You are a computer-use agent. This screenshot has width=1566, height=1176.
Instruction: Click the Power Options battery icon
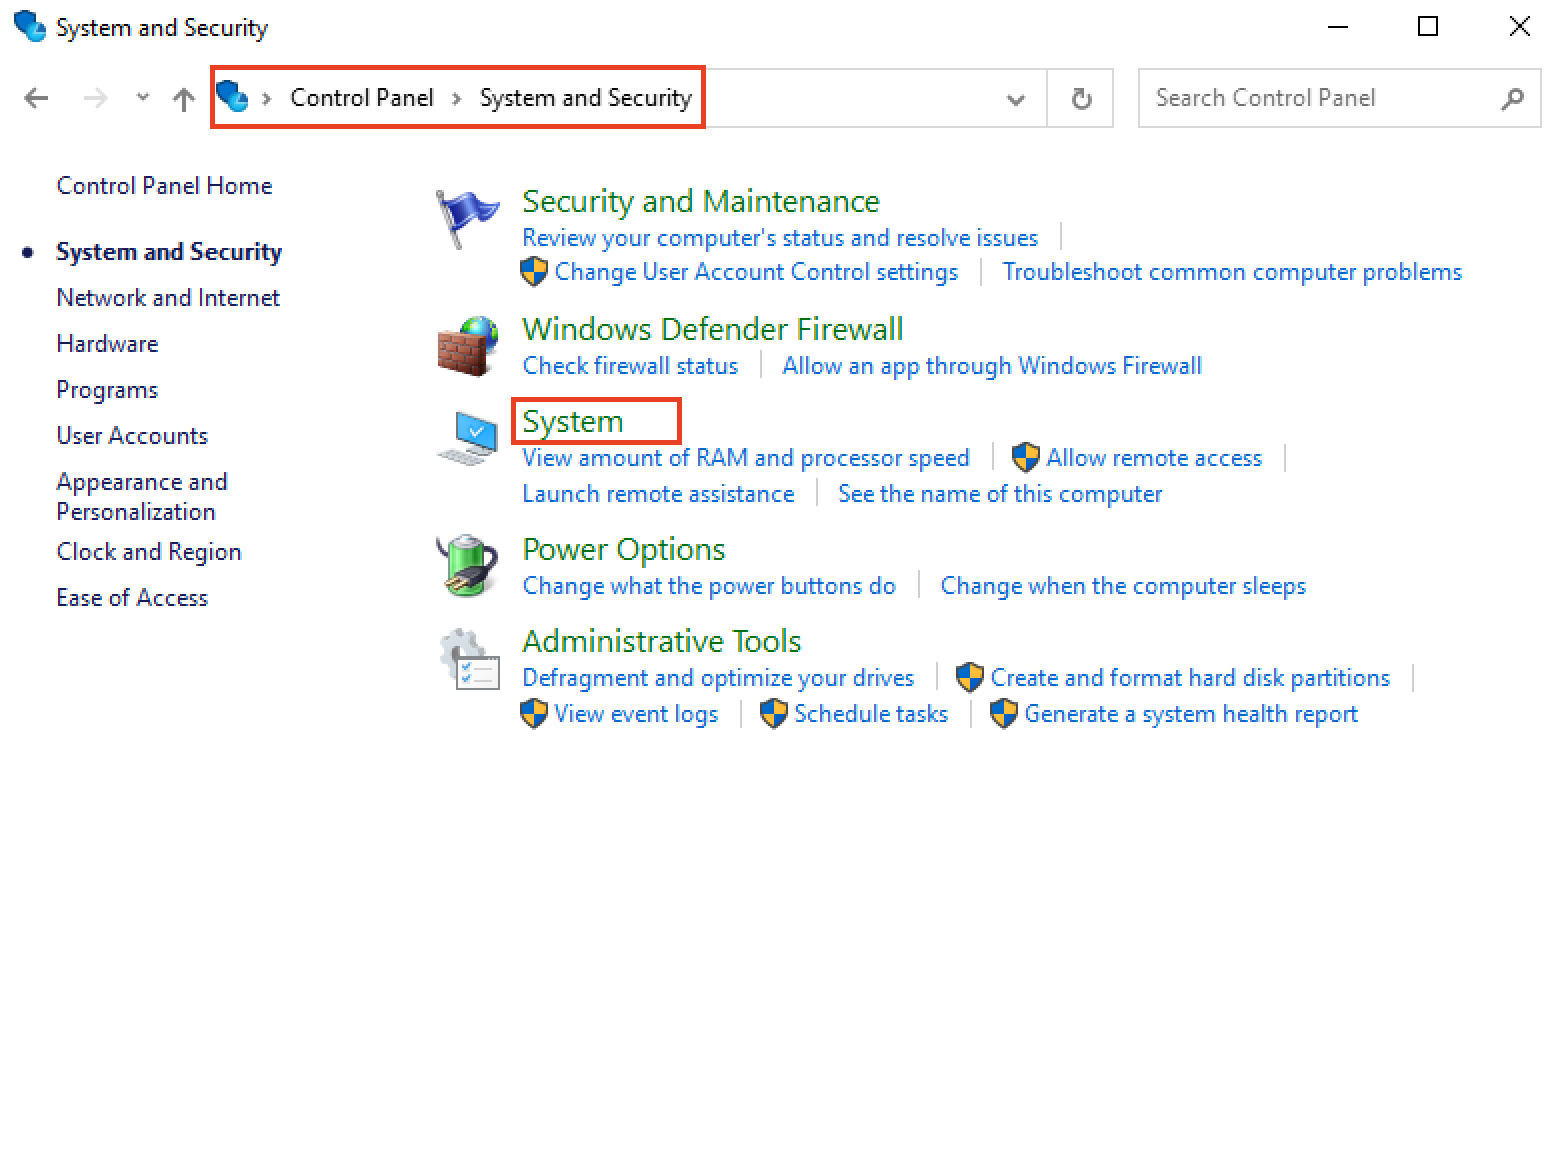click(467, 566)
